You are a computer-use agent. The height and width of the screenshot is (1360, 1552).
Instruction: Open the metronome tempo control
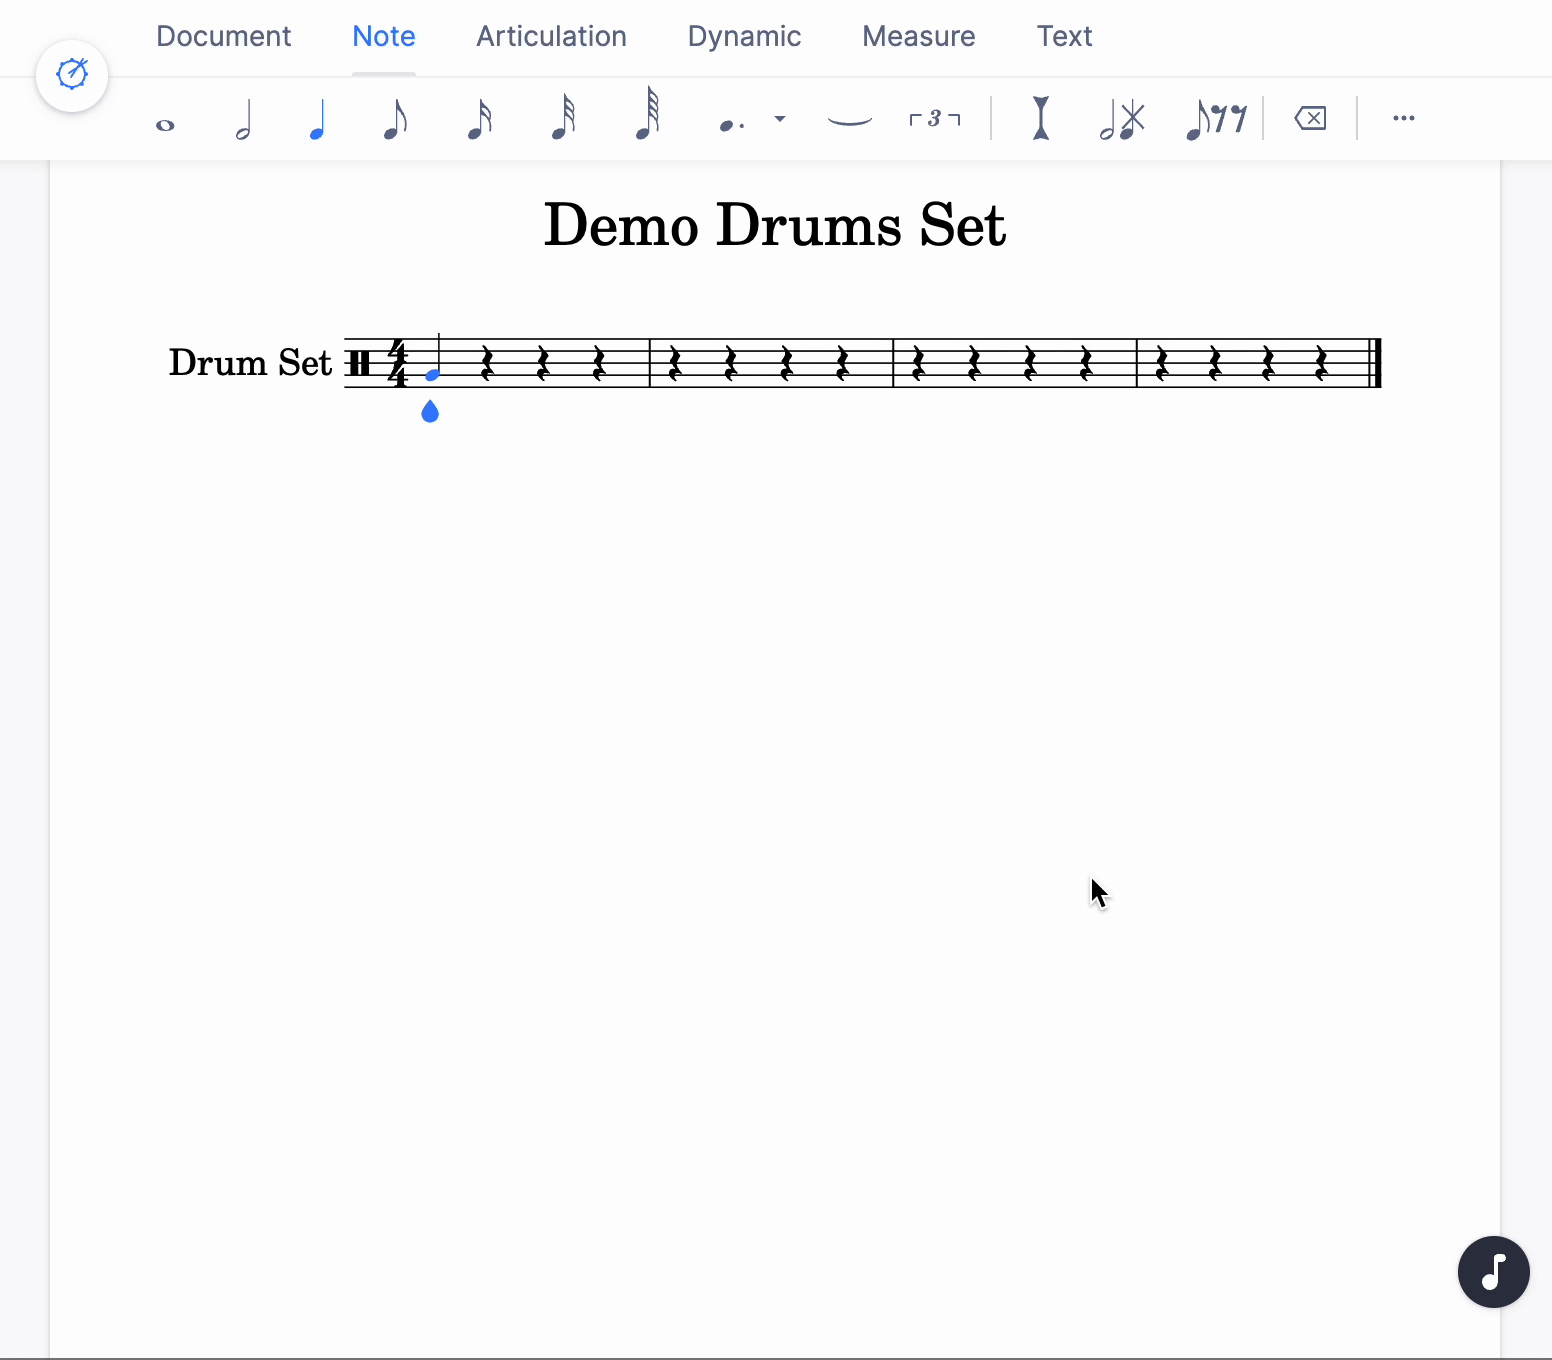pyautogui.click(x=72, y=74)
